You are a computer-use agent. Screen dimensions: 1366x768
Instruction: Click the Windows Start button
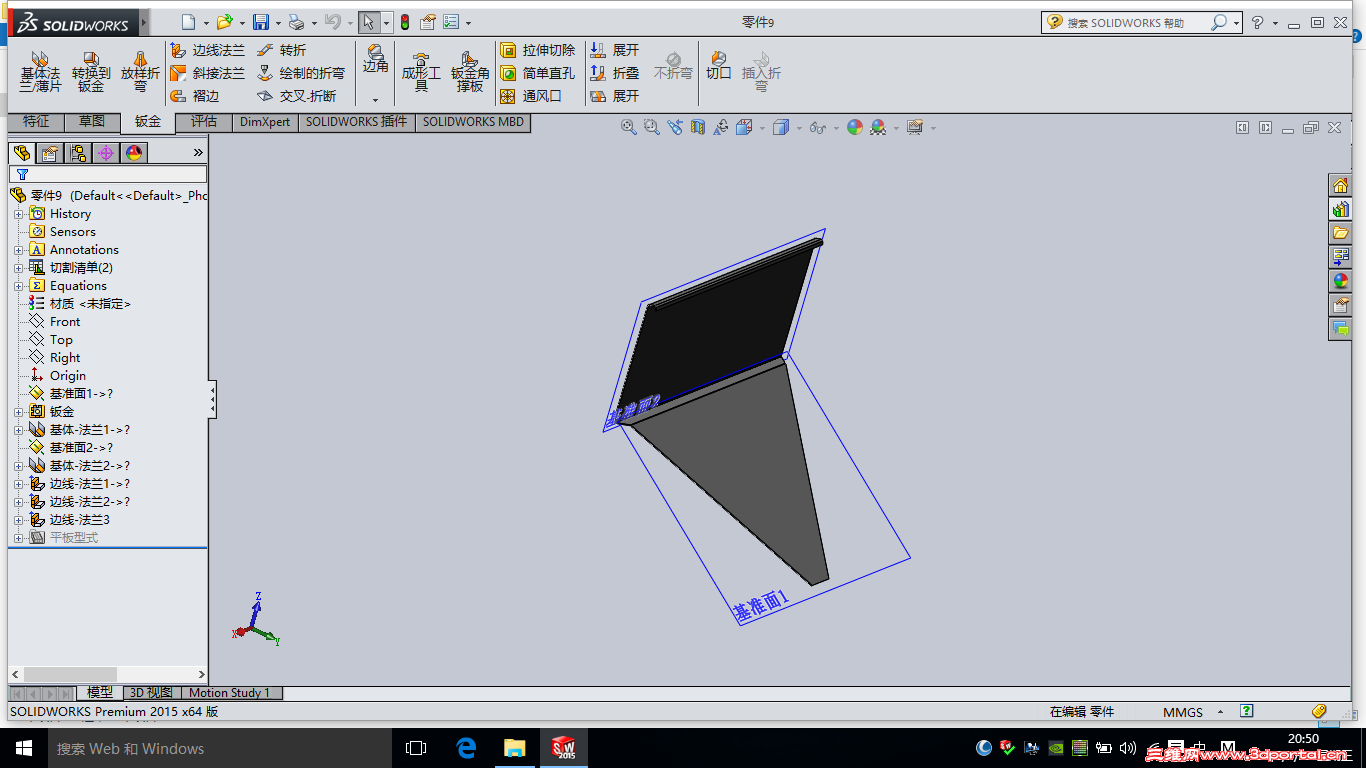(x=24, y=748)
